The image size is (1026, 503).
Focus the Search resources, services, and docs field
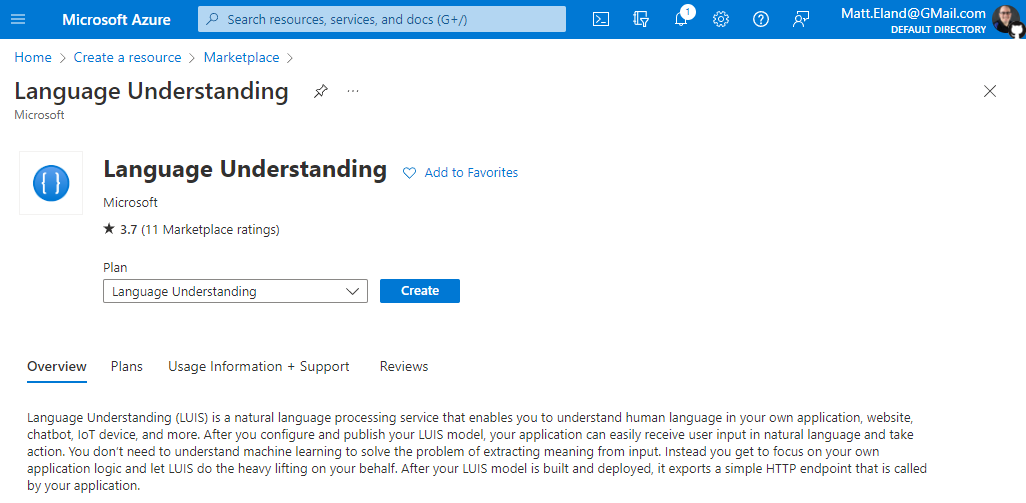(381, 19)
